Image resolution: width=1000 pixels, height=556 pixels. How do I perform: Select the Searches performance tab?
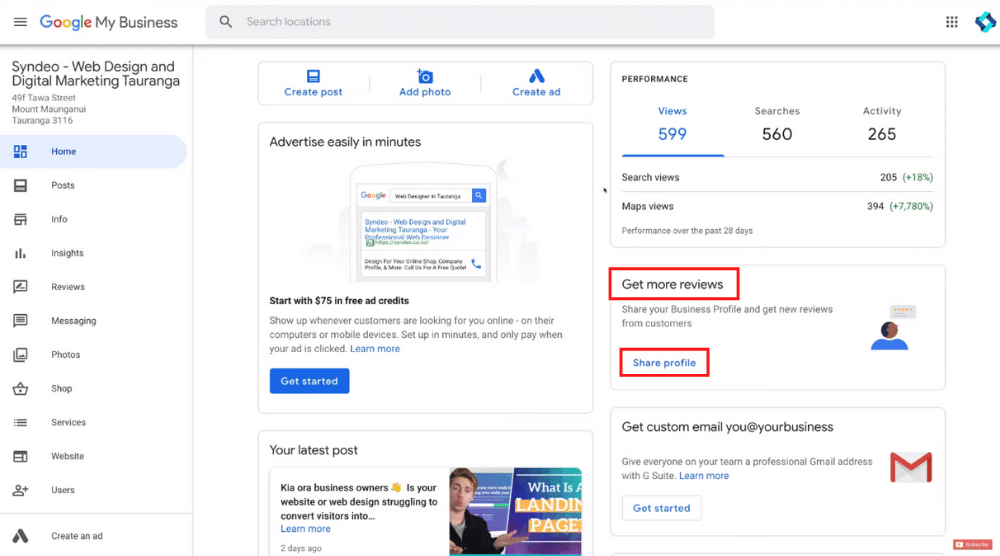777,123
